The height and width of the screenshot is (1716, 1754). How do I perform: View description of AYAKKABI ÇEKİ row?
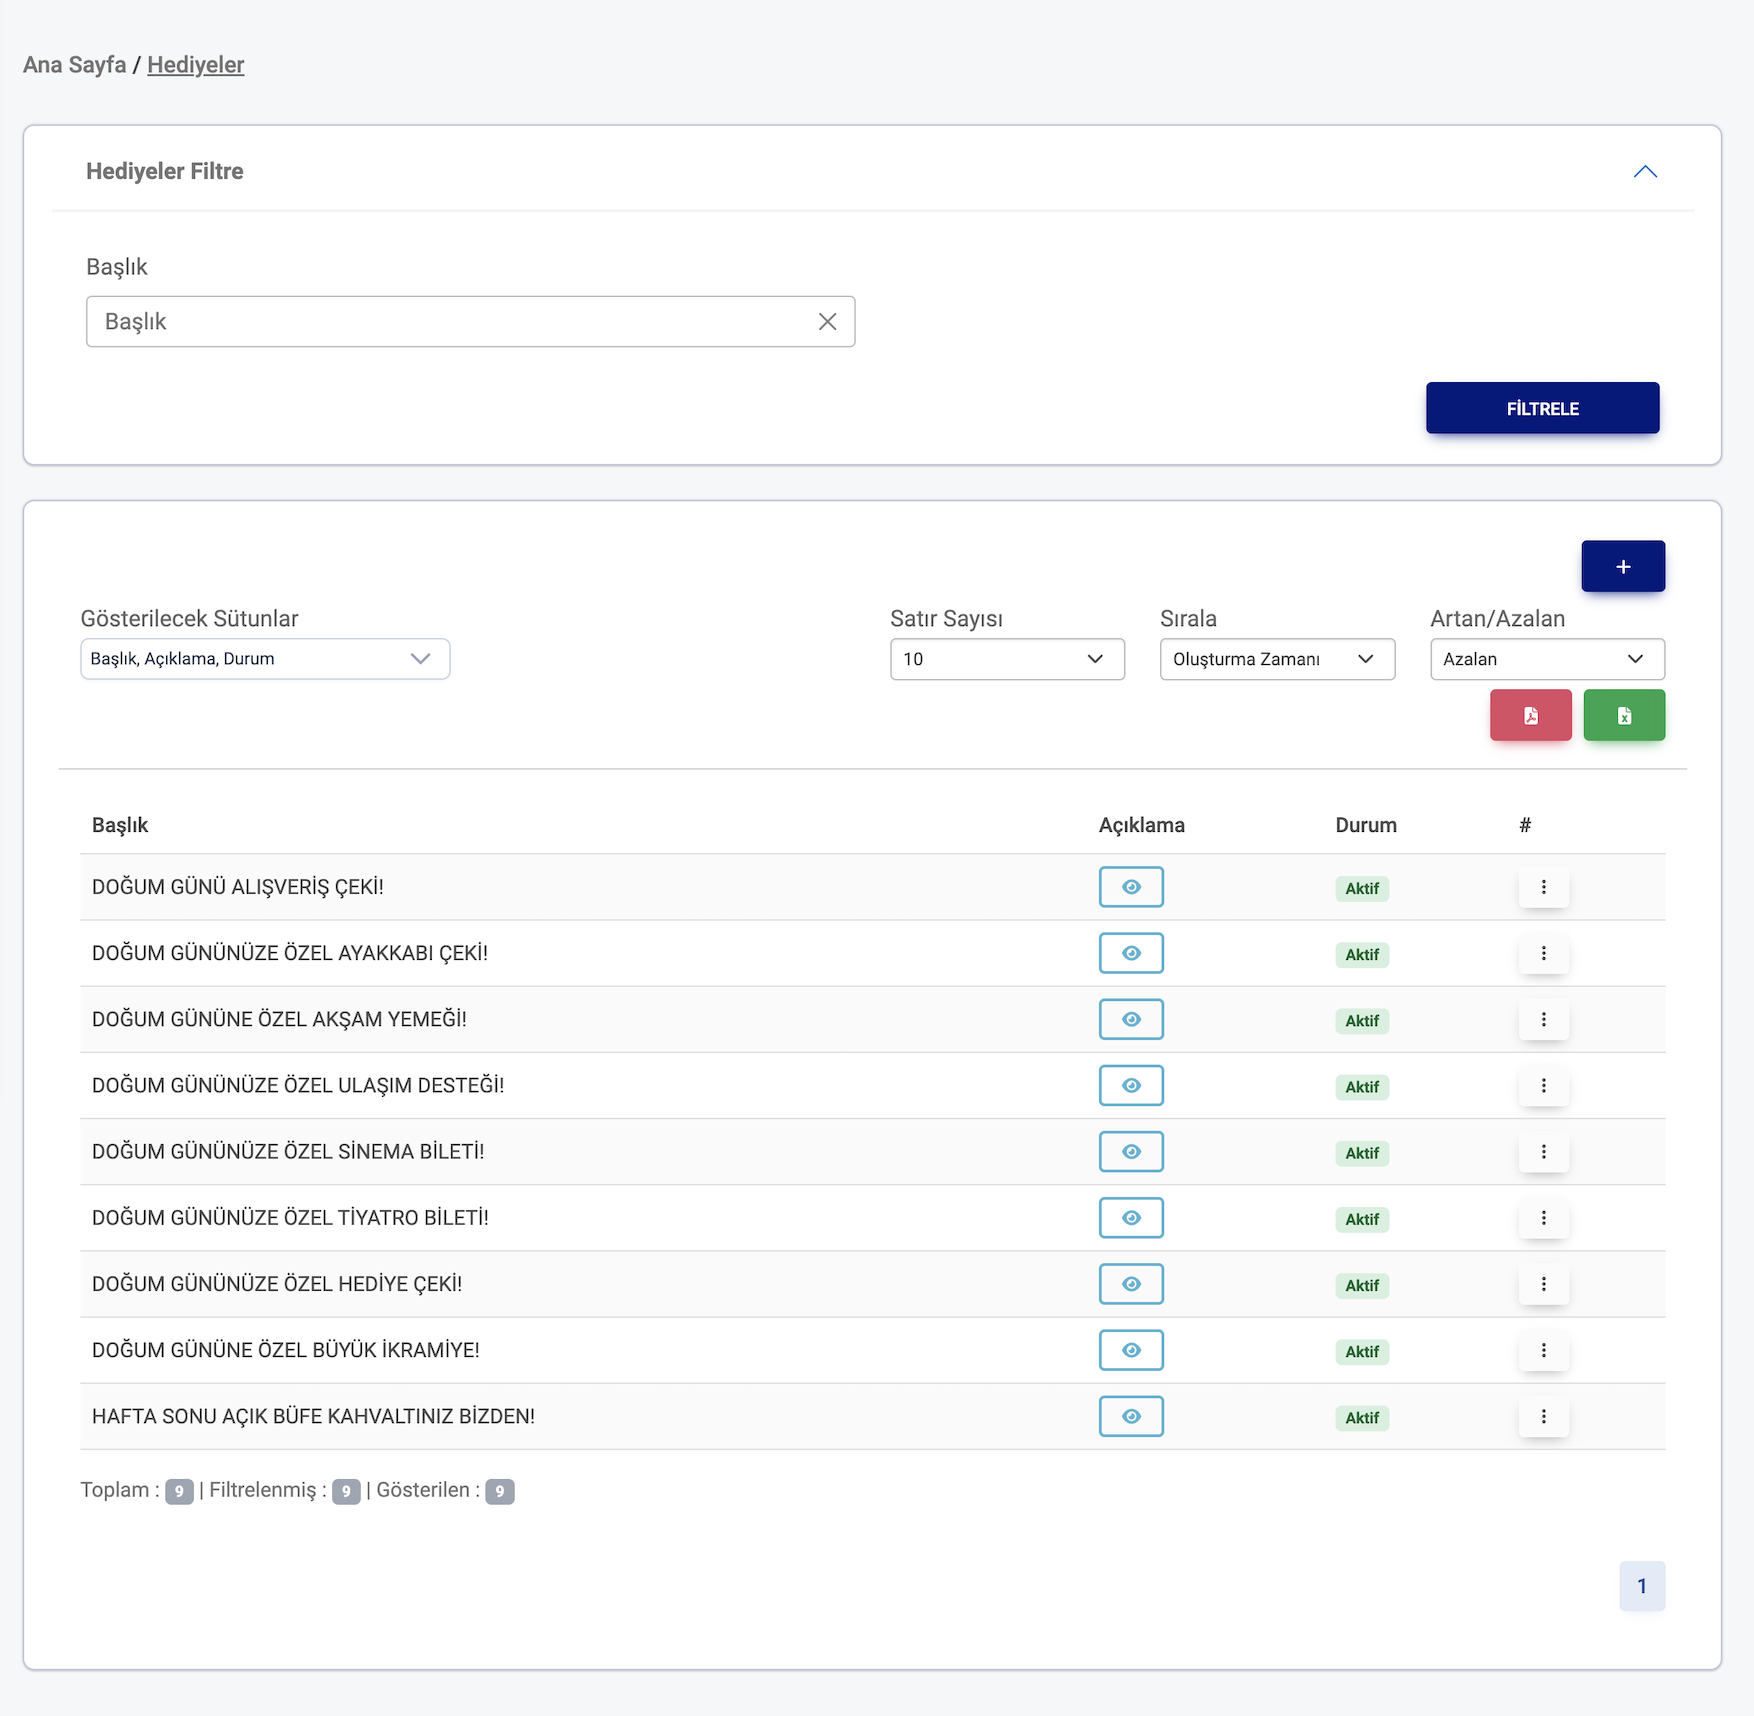[x=1131, y=953]
